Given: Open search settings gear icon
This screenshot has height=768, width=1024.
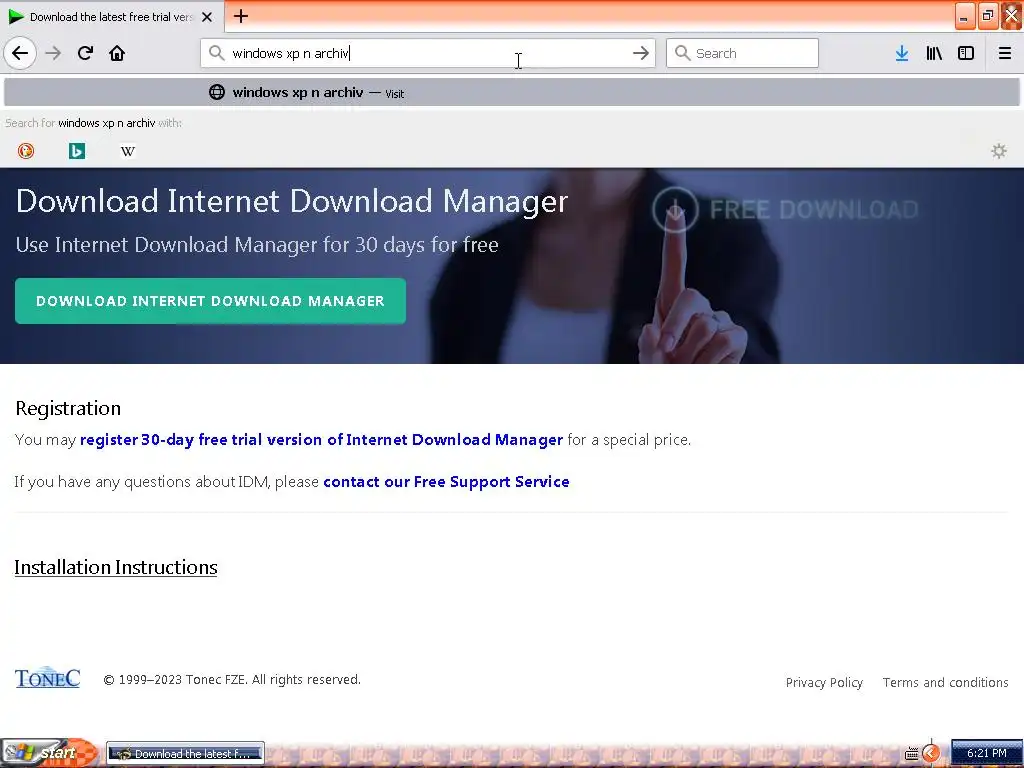Looking at the screenshot, I should [999, 151].
